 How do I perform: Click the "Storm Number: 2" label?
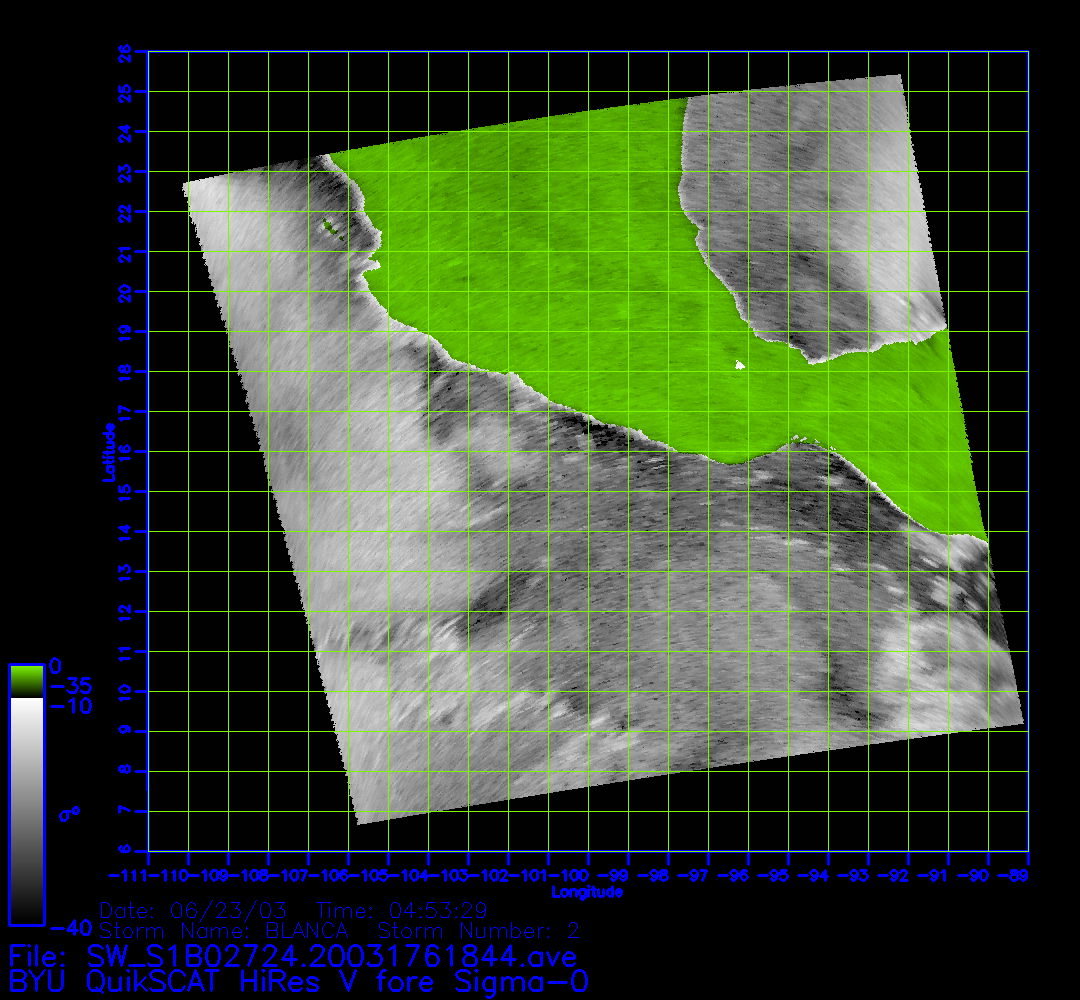[x=478, y=930]
